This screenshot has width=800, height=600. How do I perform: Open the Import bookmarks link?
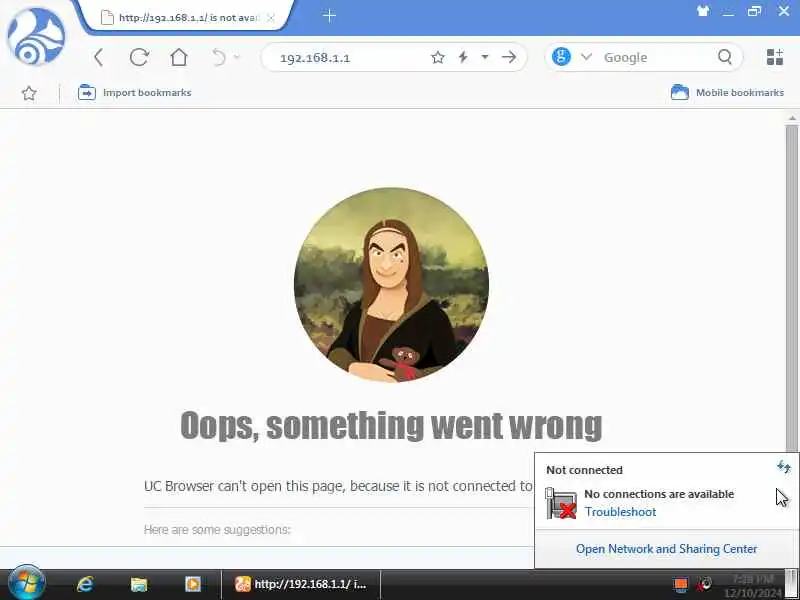point(147,92)
